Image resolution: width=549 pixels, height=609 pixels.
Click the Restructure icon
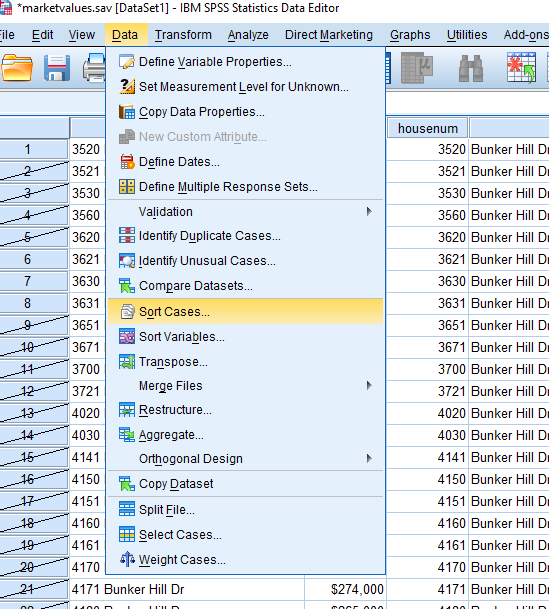[x=127, y=410]
